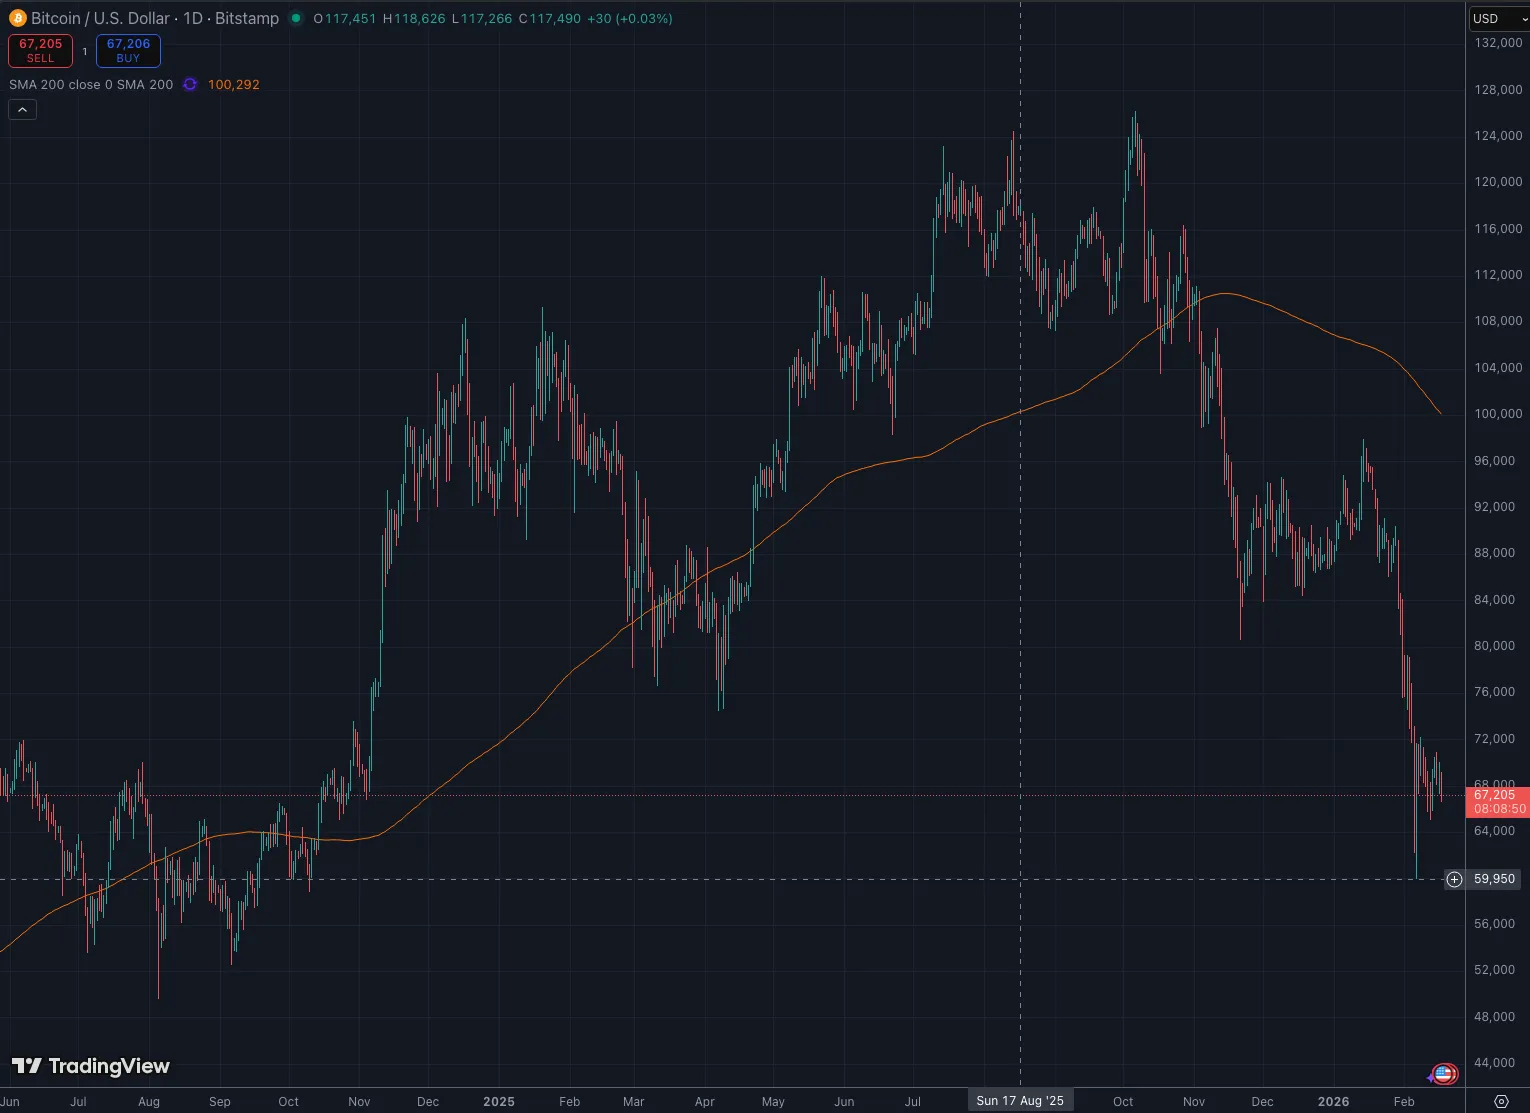Click the orange SMA value 100,292
The width and height of the screenshot is (1530, 1113).
[234, 85]
